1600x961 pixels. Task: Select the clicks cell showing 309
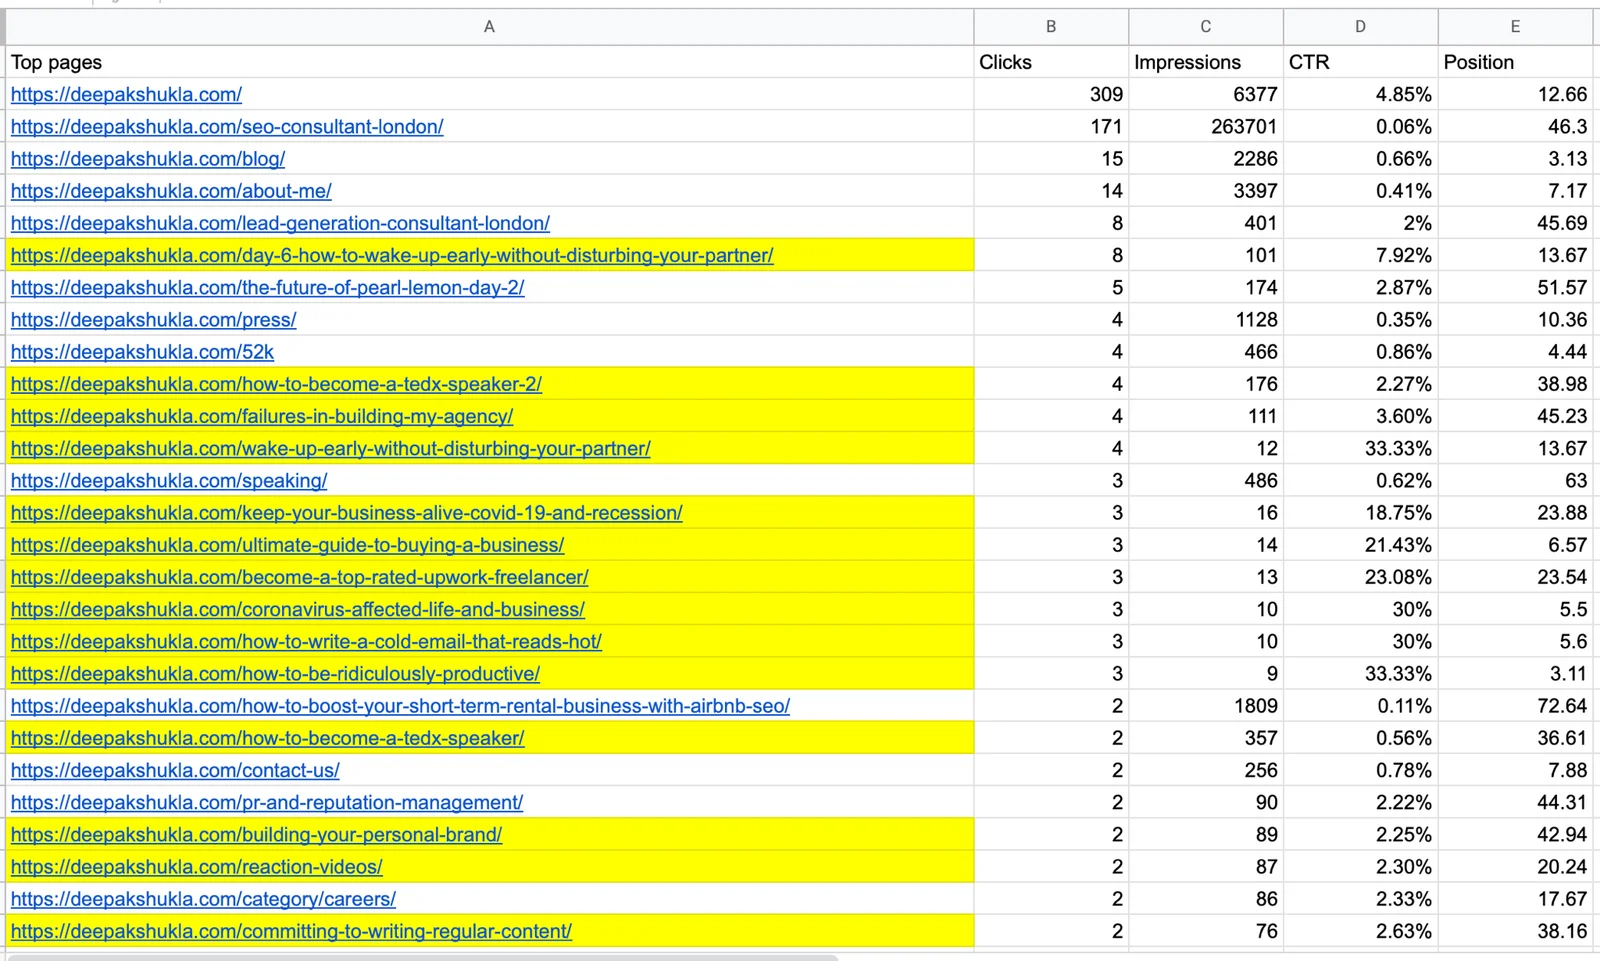(1051, 94)
